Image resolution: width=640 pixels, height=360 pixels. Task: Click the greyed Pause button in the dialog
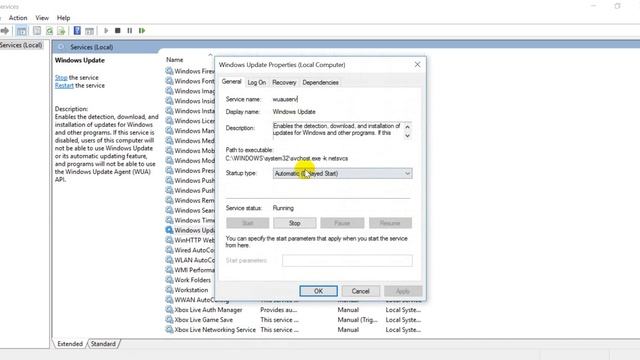click(342, 223)
